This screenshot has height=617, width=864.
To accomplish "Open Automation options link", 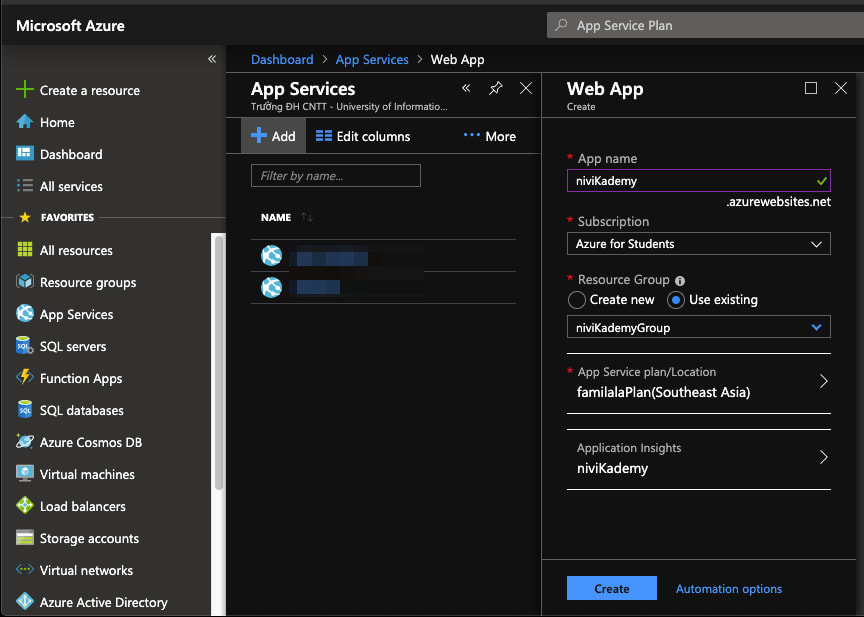I will pyautogui.click(x=728, y=588).
